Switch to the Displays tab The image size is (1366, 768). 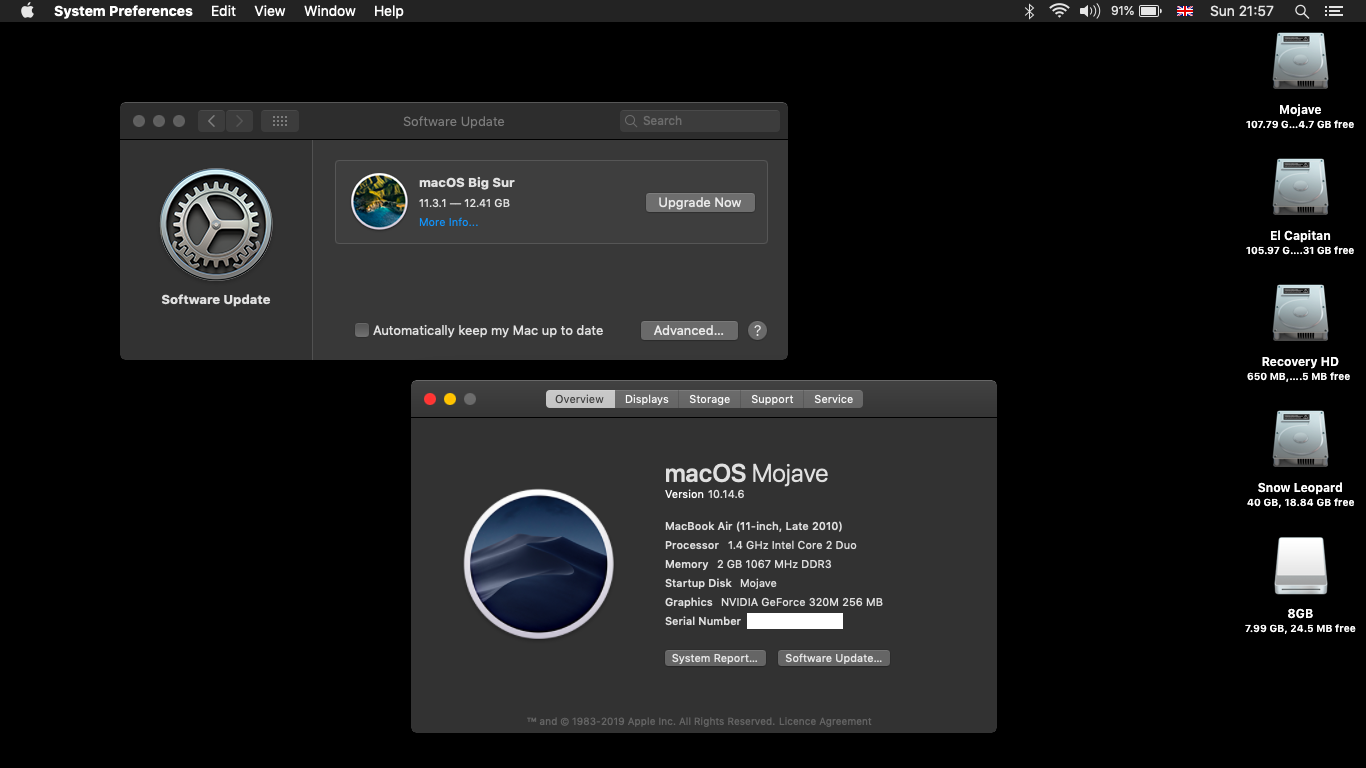tap(647, 399)
